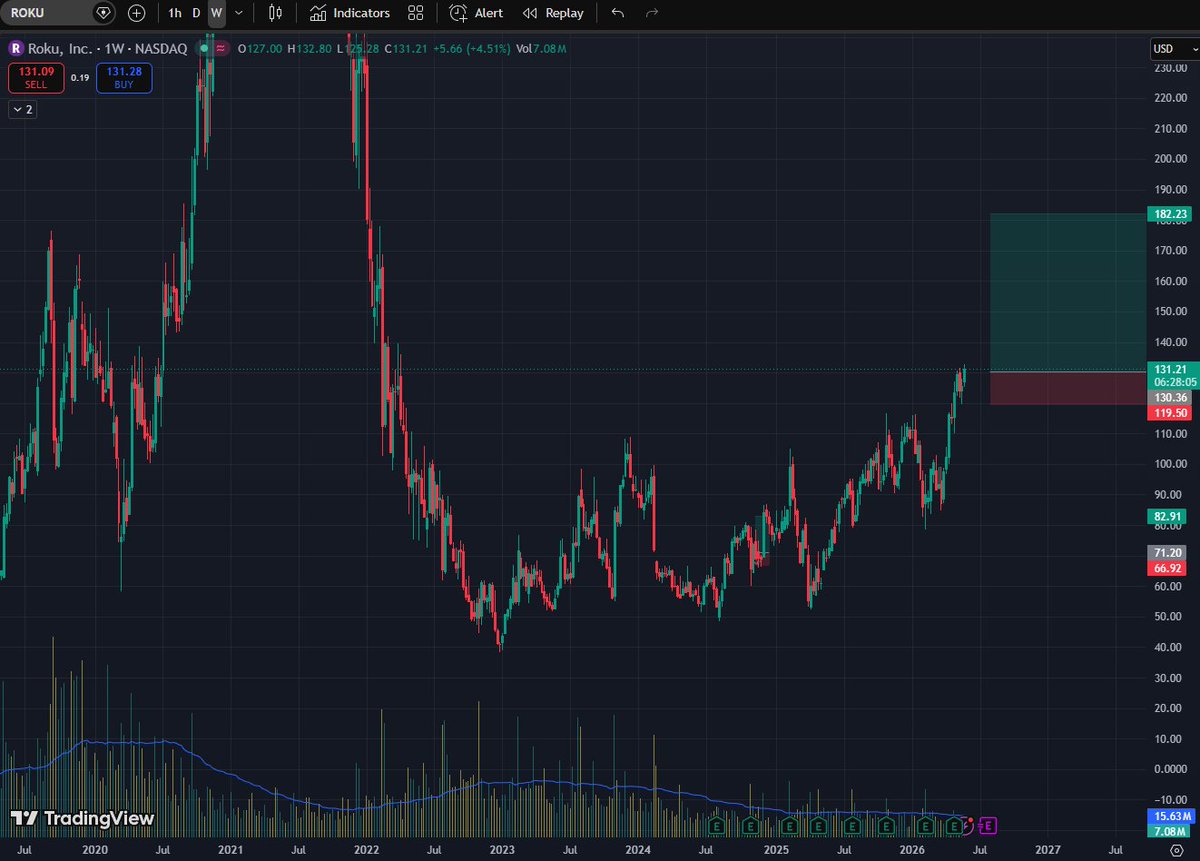
Task: Click the 0.19 spread value
Action: tap(80, 78)
